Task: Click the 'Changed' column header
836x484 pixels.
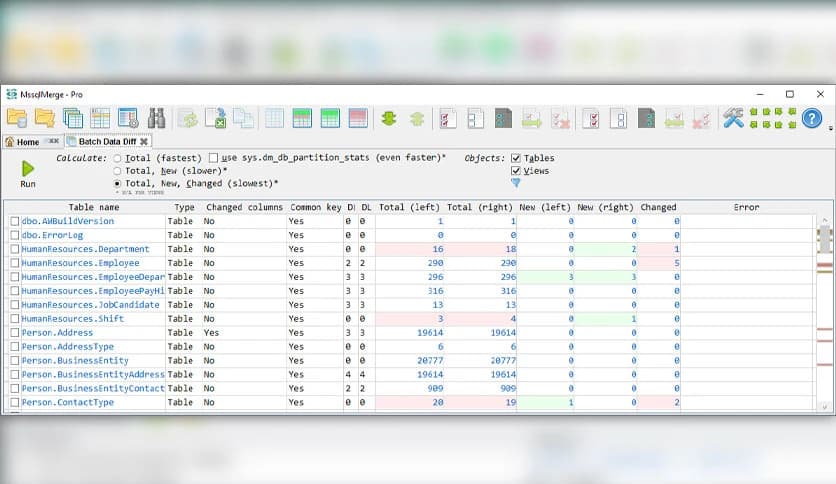Action: click(658, 207)
